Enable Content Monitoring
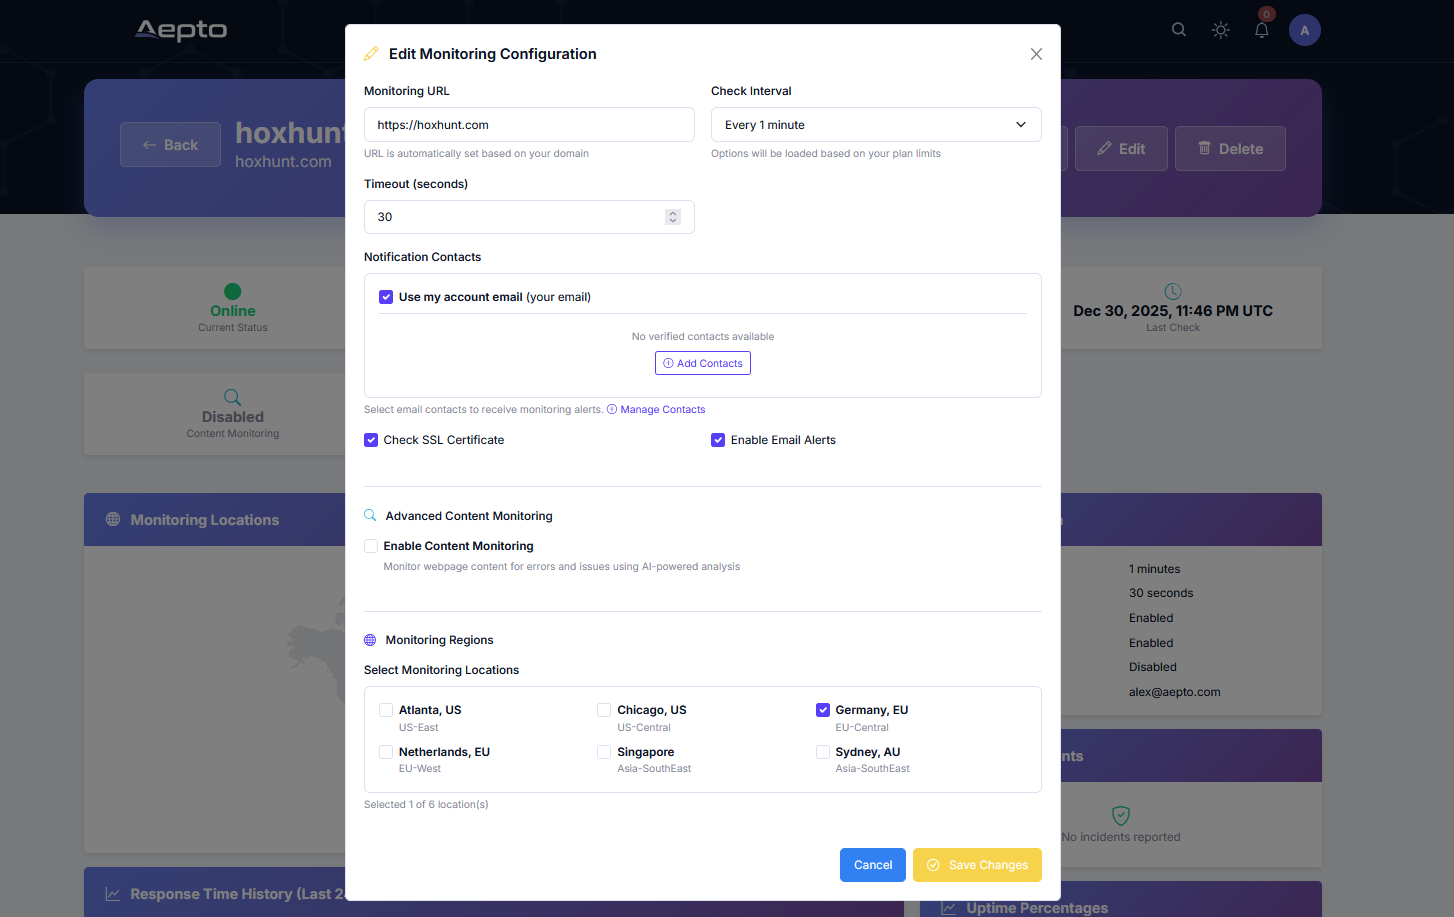Viewport: 1454px width, 917px height. point(371,546)
